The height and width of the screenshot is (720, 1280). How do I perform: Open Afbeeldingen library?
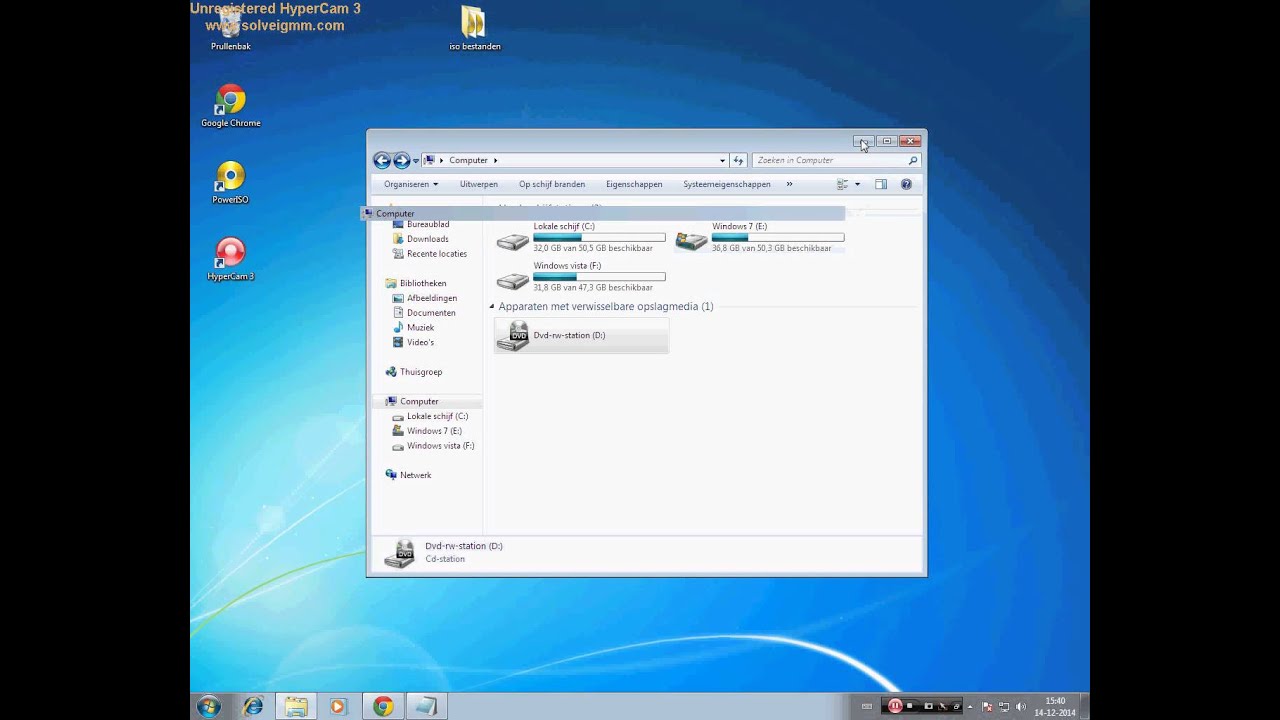click(x=432, y=298)
